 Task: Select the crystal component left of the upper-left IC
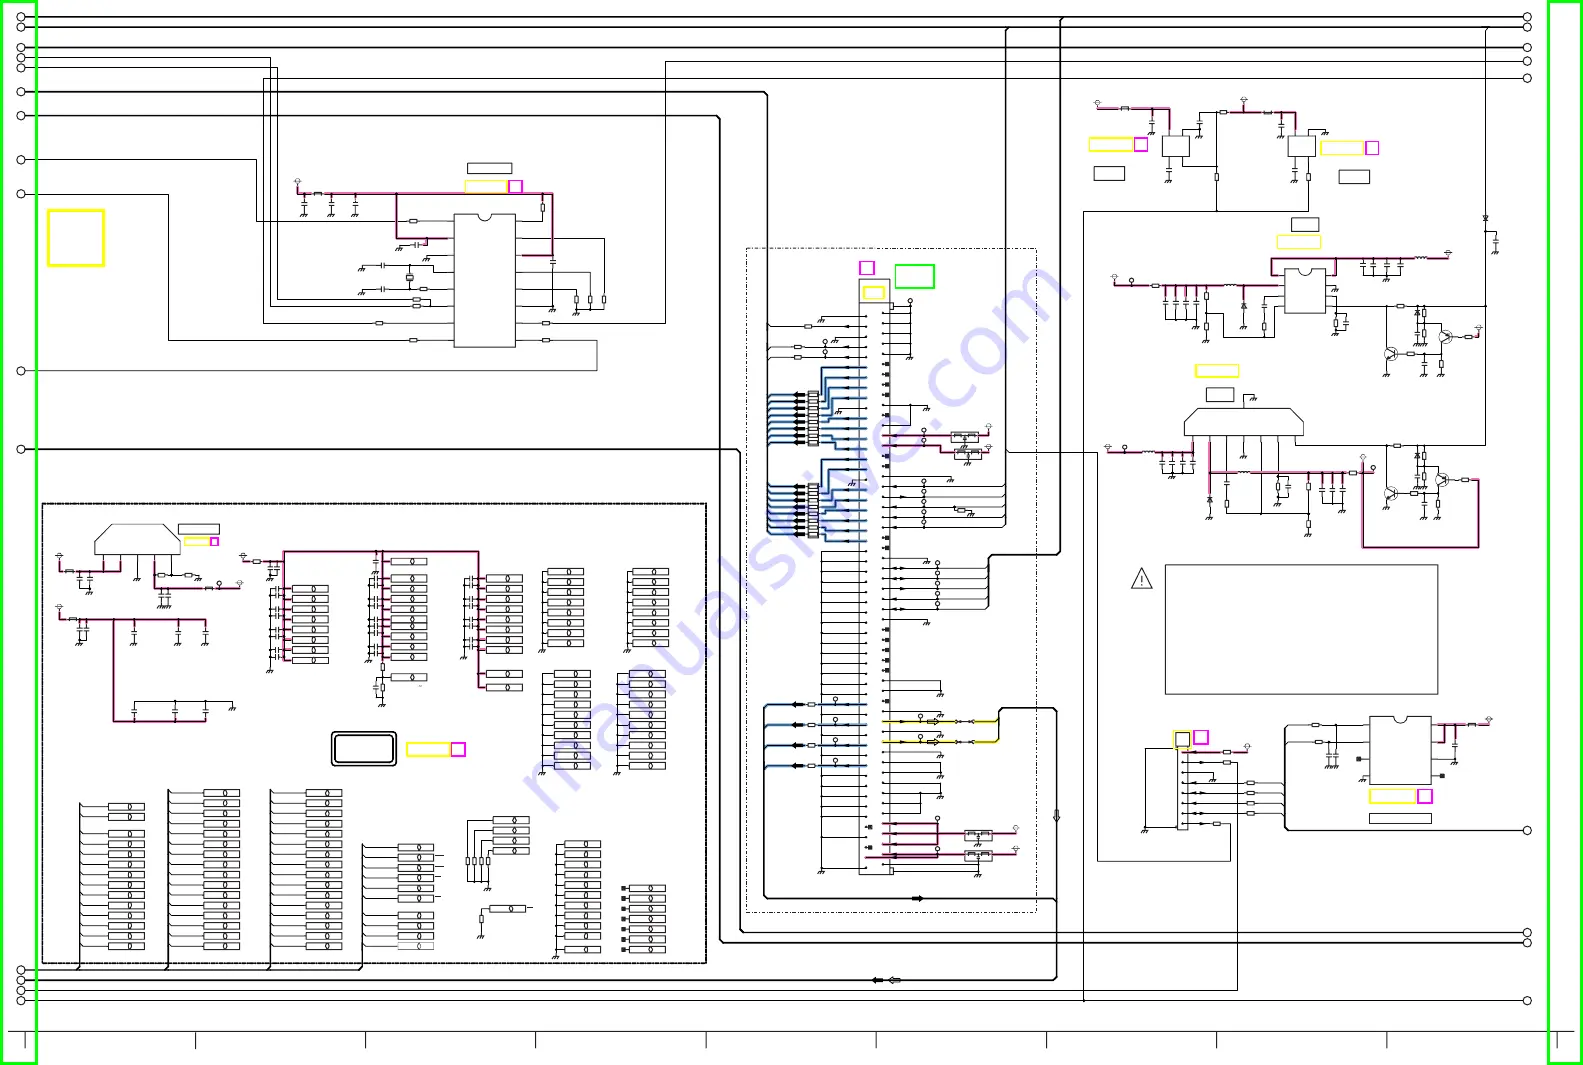pyautogui.click(x=409, y=277)
